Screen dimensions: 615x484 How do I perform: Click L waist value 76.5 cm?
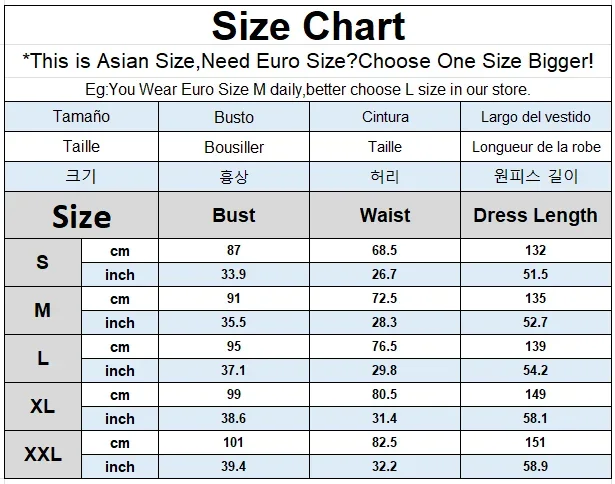coord(385,346)
